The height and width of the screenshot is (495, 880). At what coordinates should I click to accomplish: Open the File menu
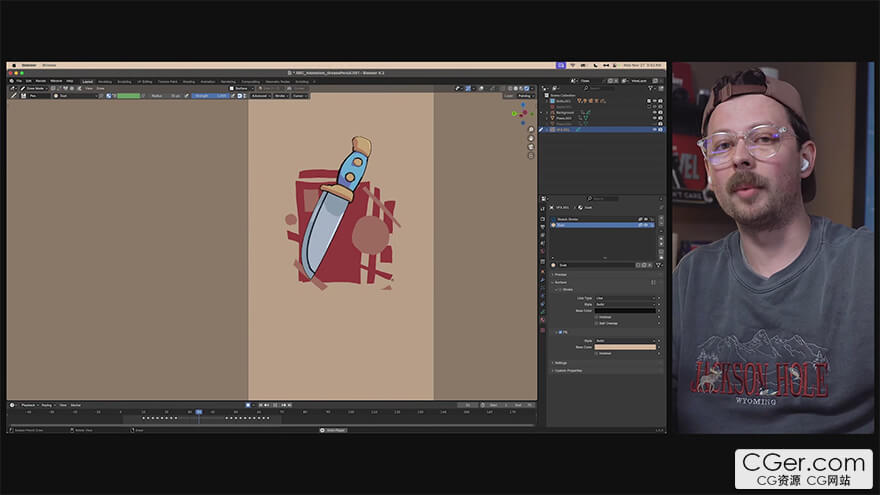point(18,81)
